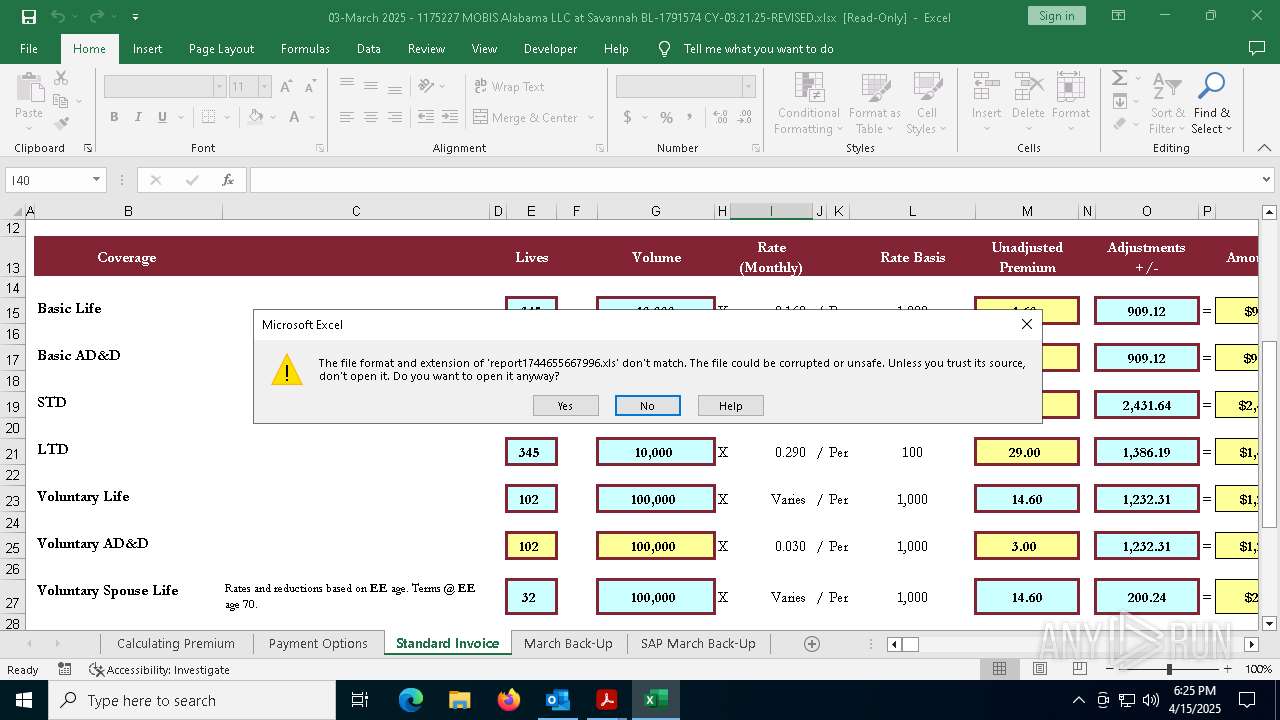This screenshot has height=720, width=1280.
Task: Toggle Underline formatting
Action: pyautogui.click(x=162, y=117)
